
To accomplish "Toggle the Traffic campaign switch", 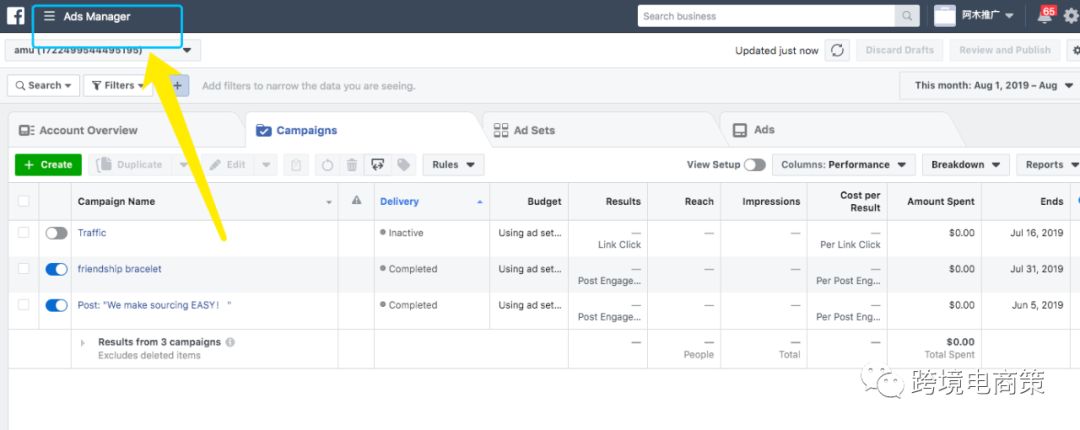I will point(56,233).
